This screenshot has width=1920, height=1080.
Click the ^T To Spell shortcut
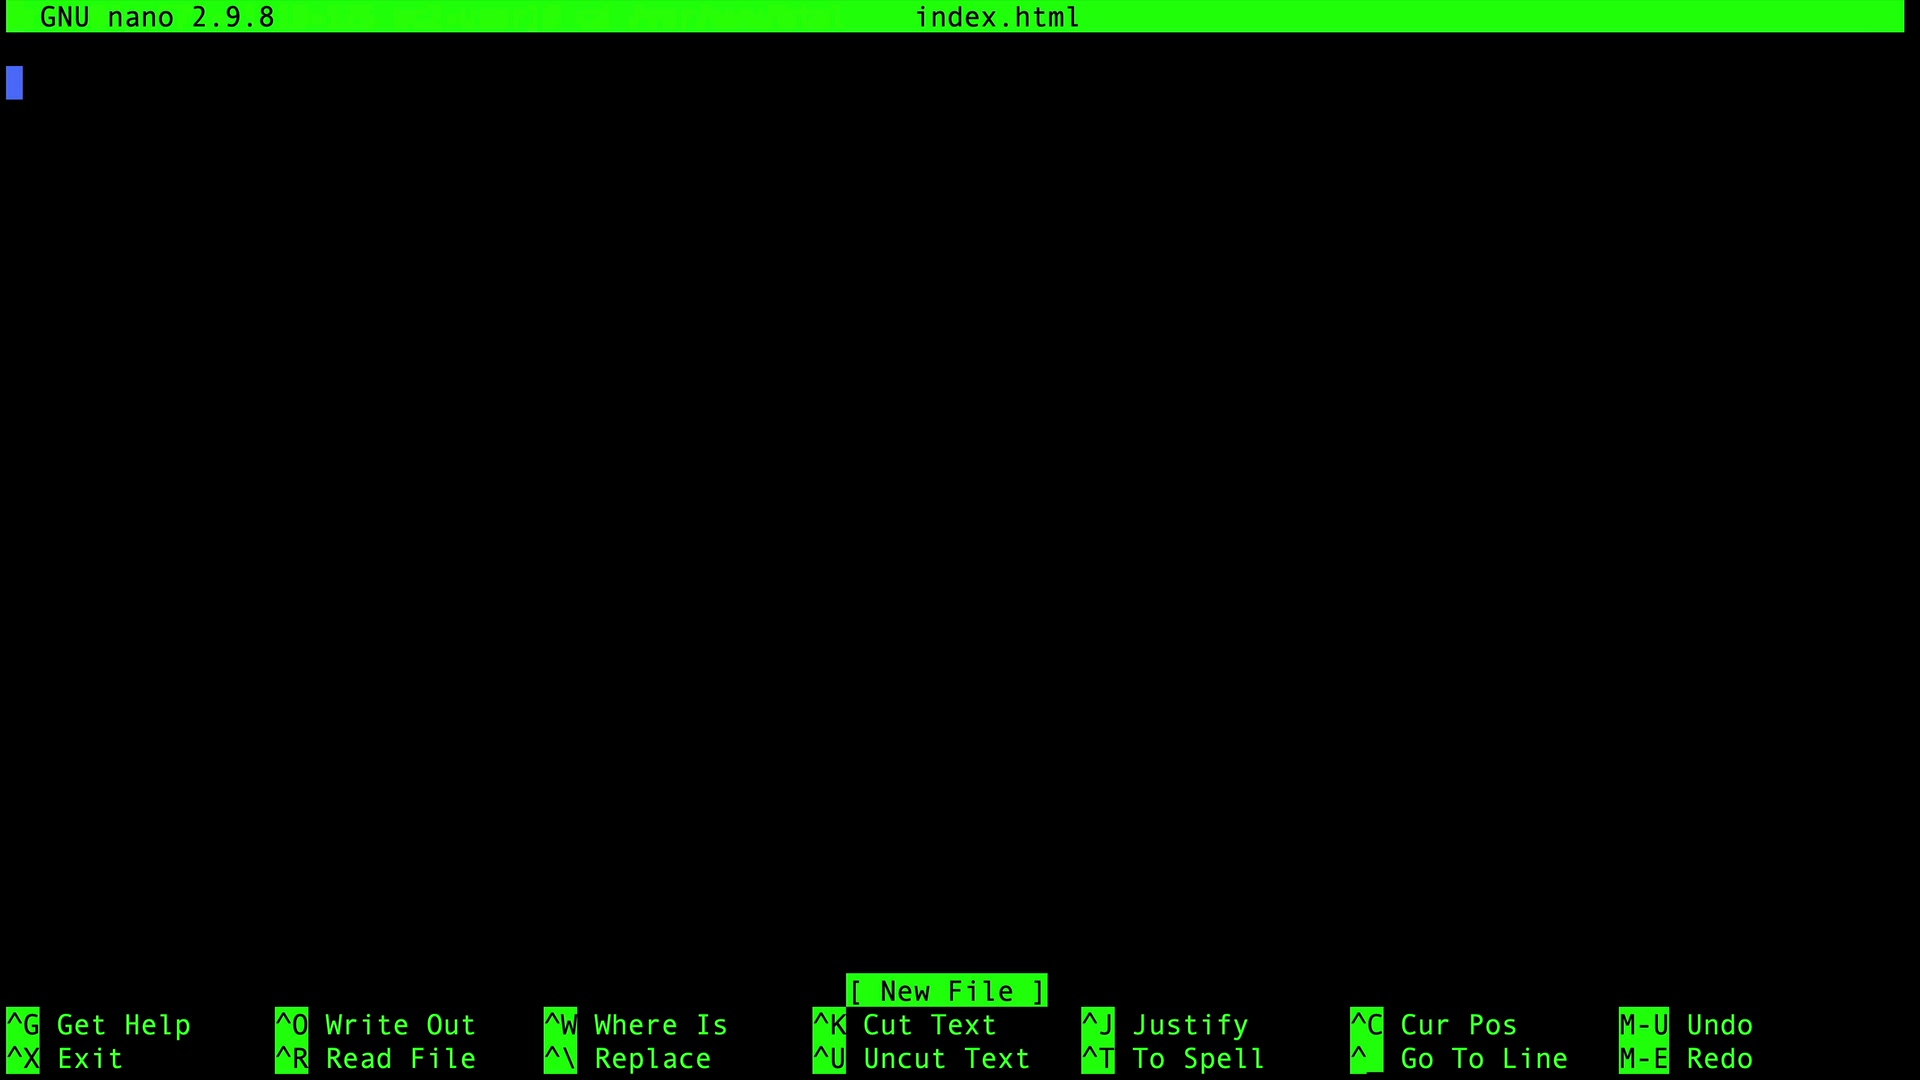click(x=1198, y=1059)
